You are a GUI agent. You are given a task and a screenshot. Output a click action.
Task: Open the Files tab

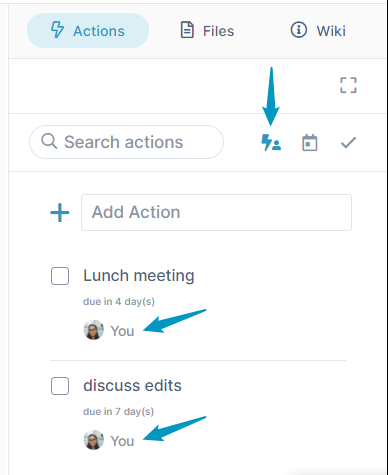[x=207, y=30]
